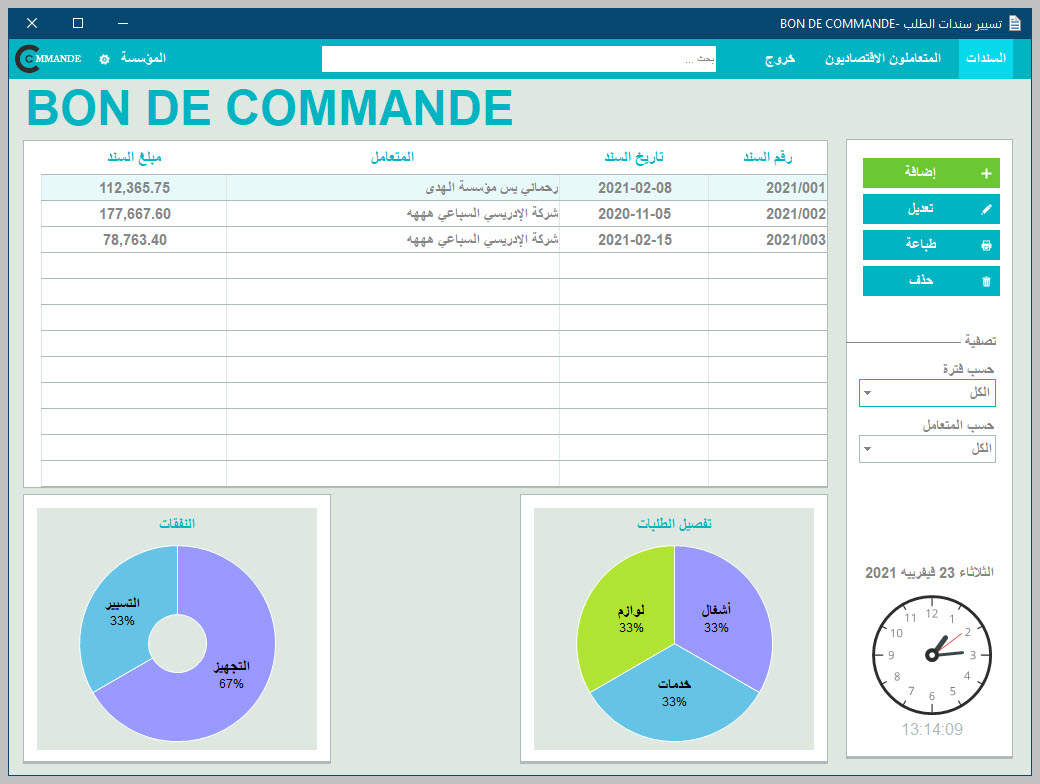This screenshot has height=784, width=1040.
Task: Select the row with amount 177,667.60
Action: tap(135, 214)
